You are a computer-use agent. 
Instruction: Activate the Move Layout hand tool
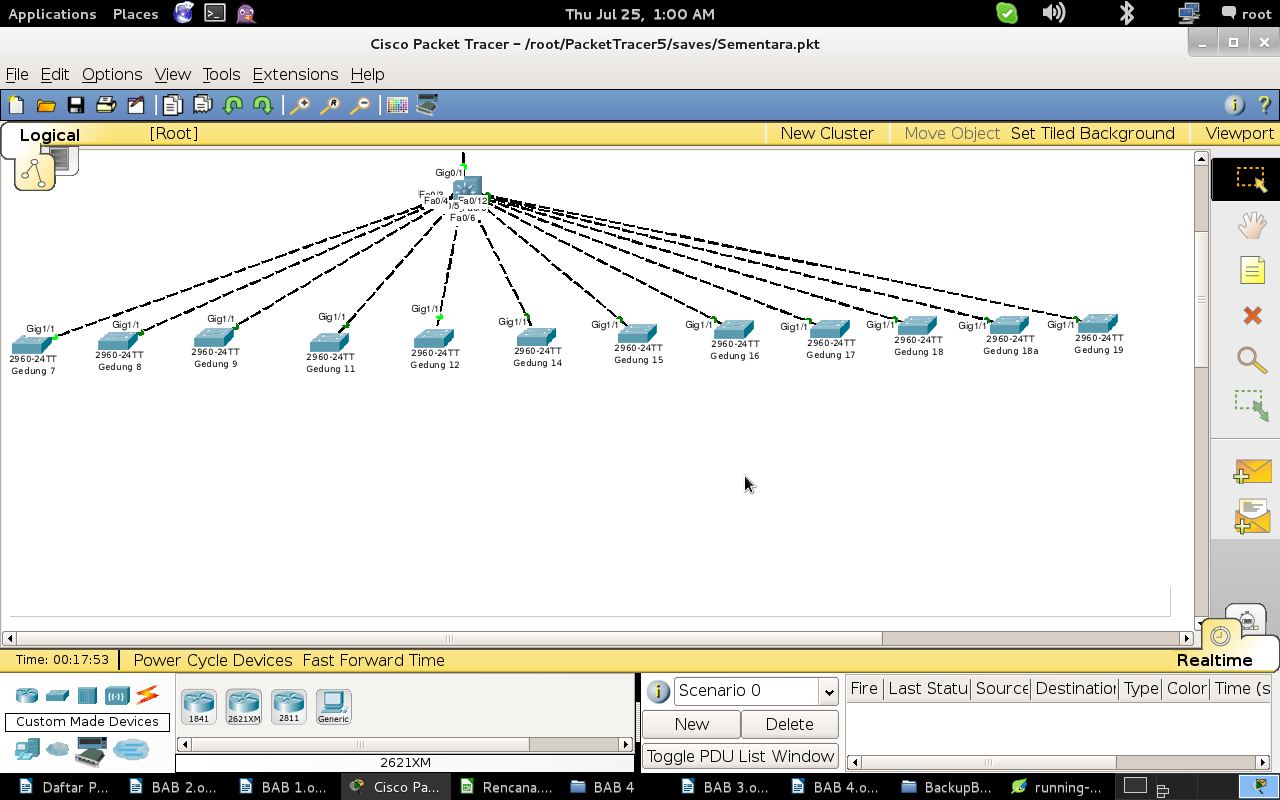(1252, 226)
